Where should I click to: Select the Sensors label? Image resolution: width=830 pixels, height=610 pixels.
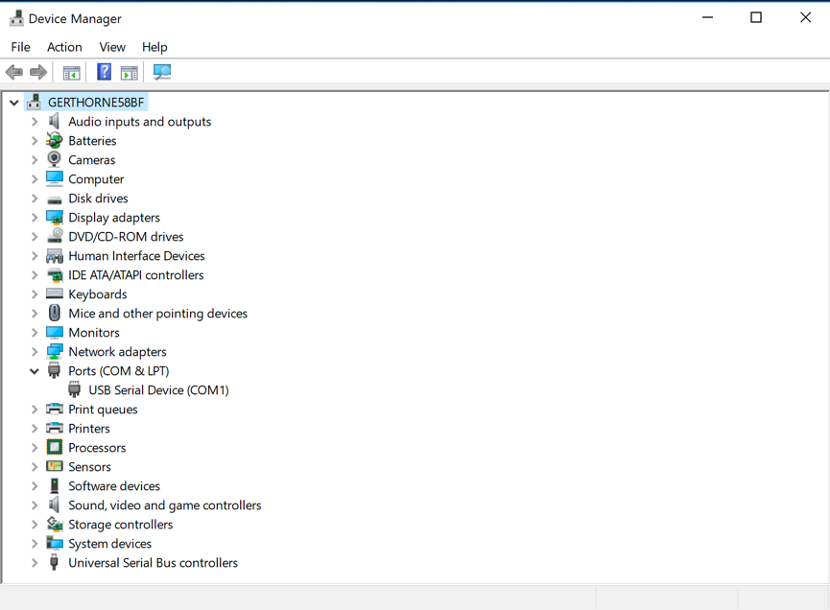tap(89, 467)
